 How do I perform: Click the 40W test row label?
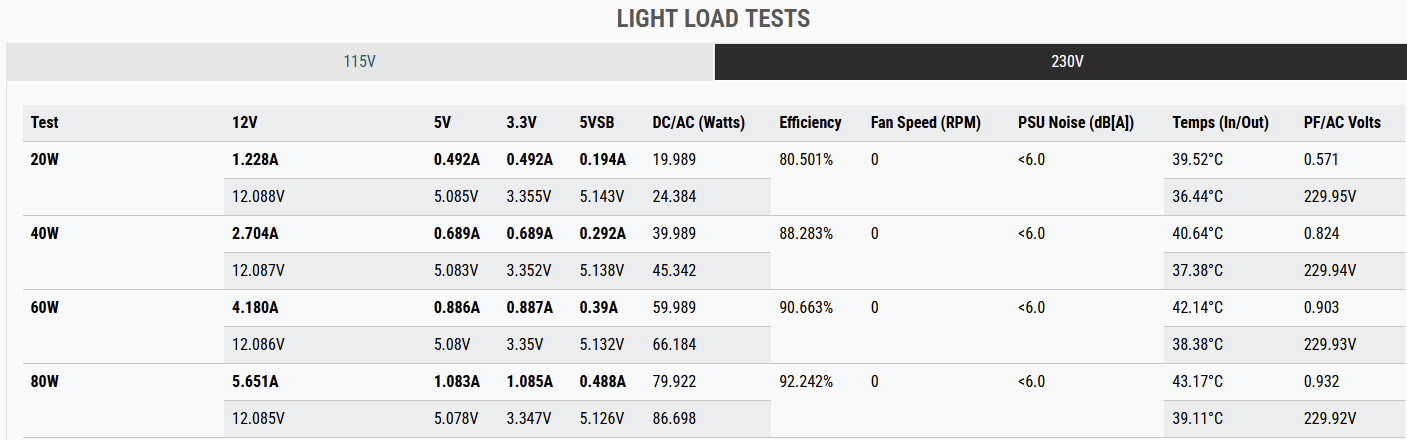point(45,234)
